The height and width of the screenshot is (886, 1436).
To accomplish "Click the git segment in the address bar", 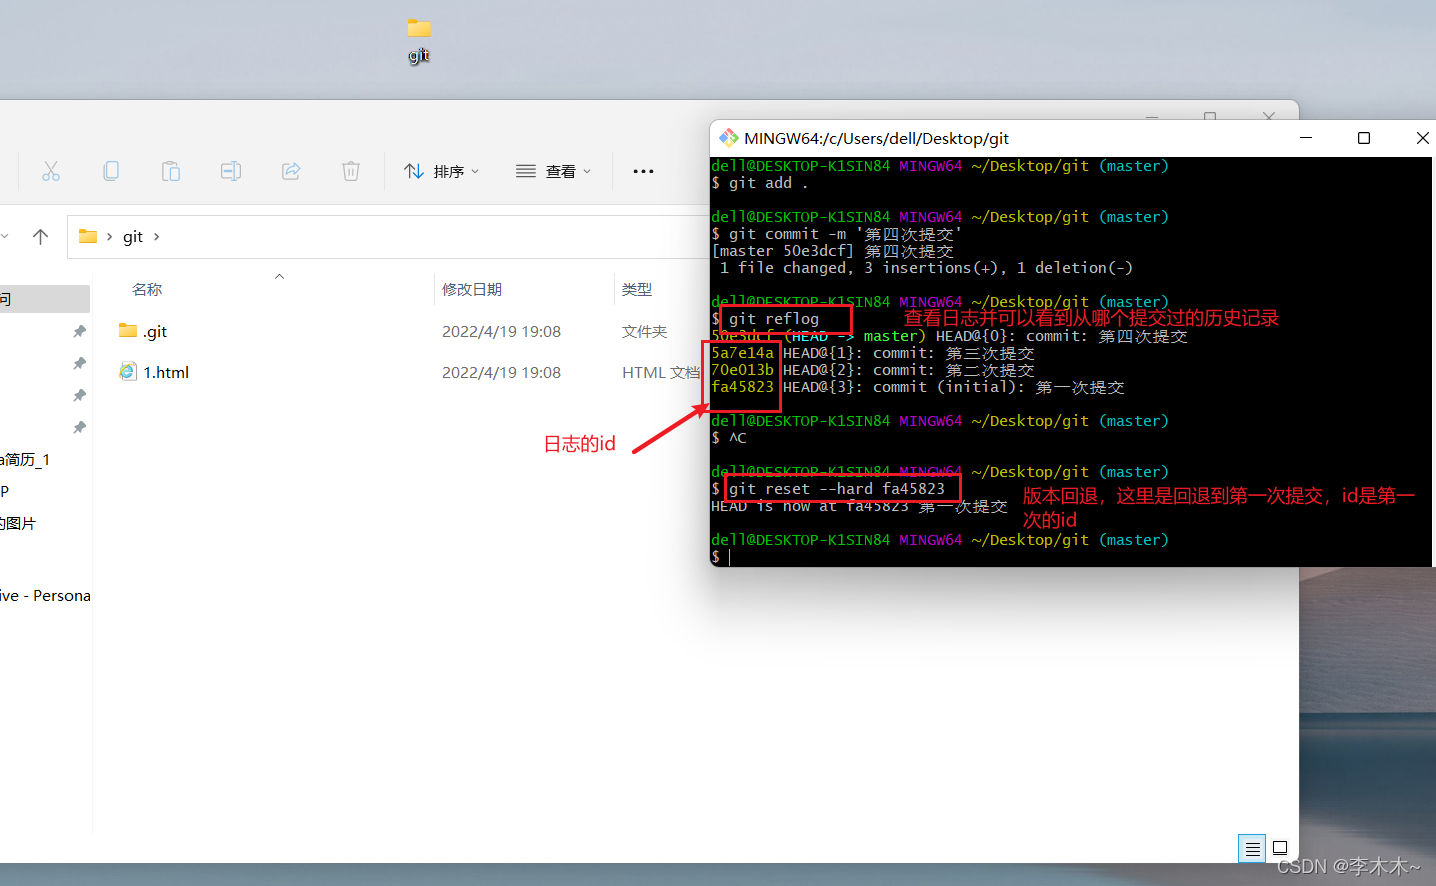I will tap(133, 236).
